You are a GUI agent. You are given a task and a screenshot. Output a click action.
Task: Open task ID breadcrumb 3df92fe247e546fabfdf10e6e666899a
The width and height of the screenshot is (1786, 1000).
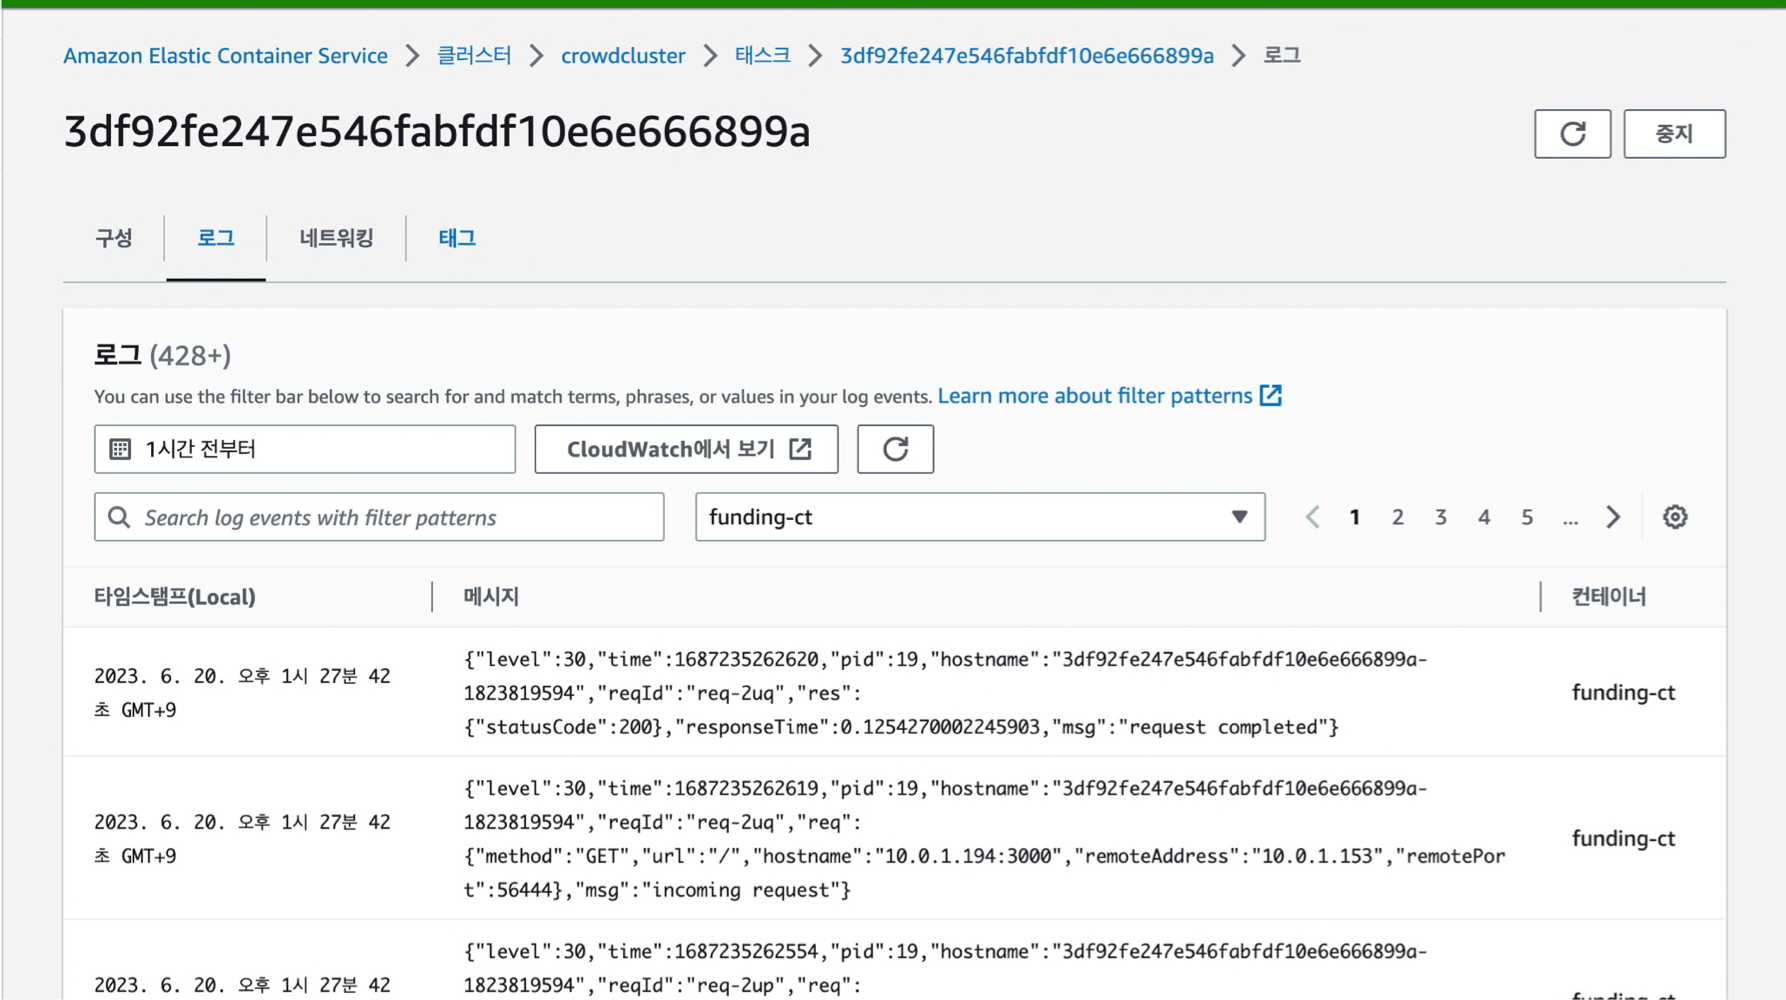(x=1027, y=56)
